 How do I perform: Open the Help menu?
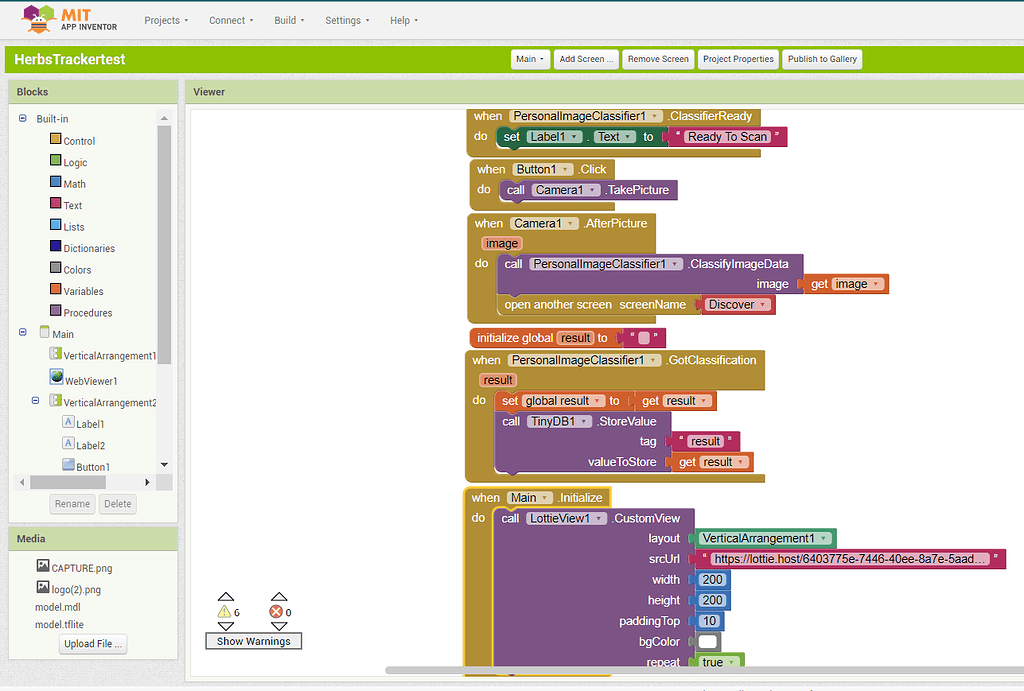(403, 19)
